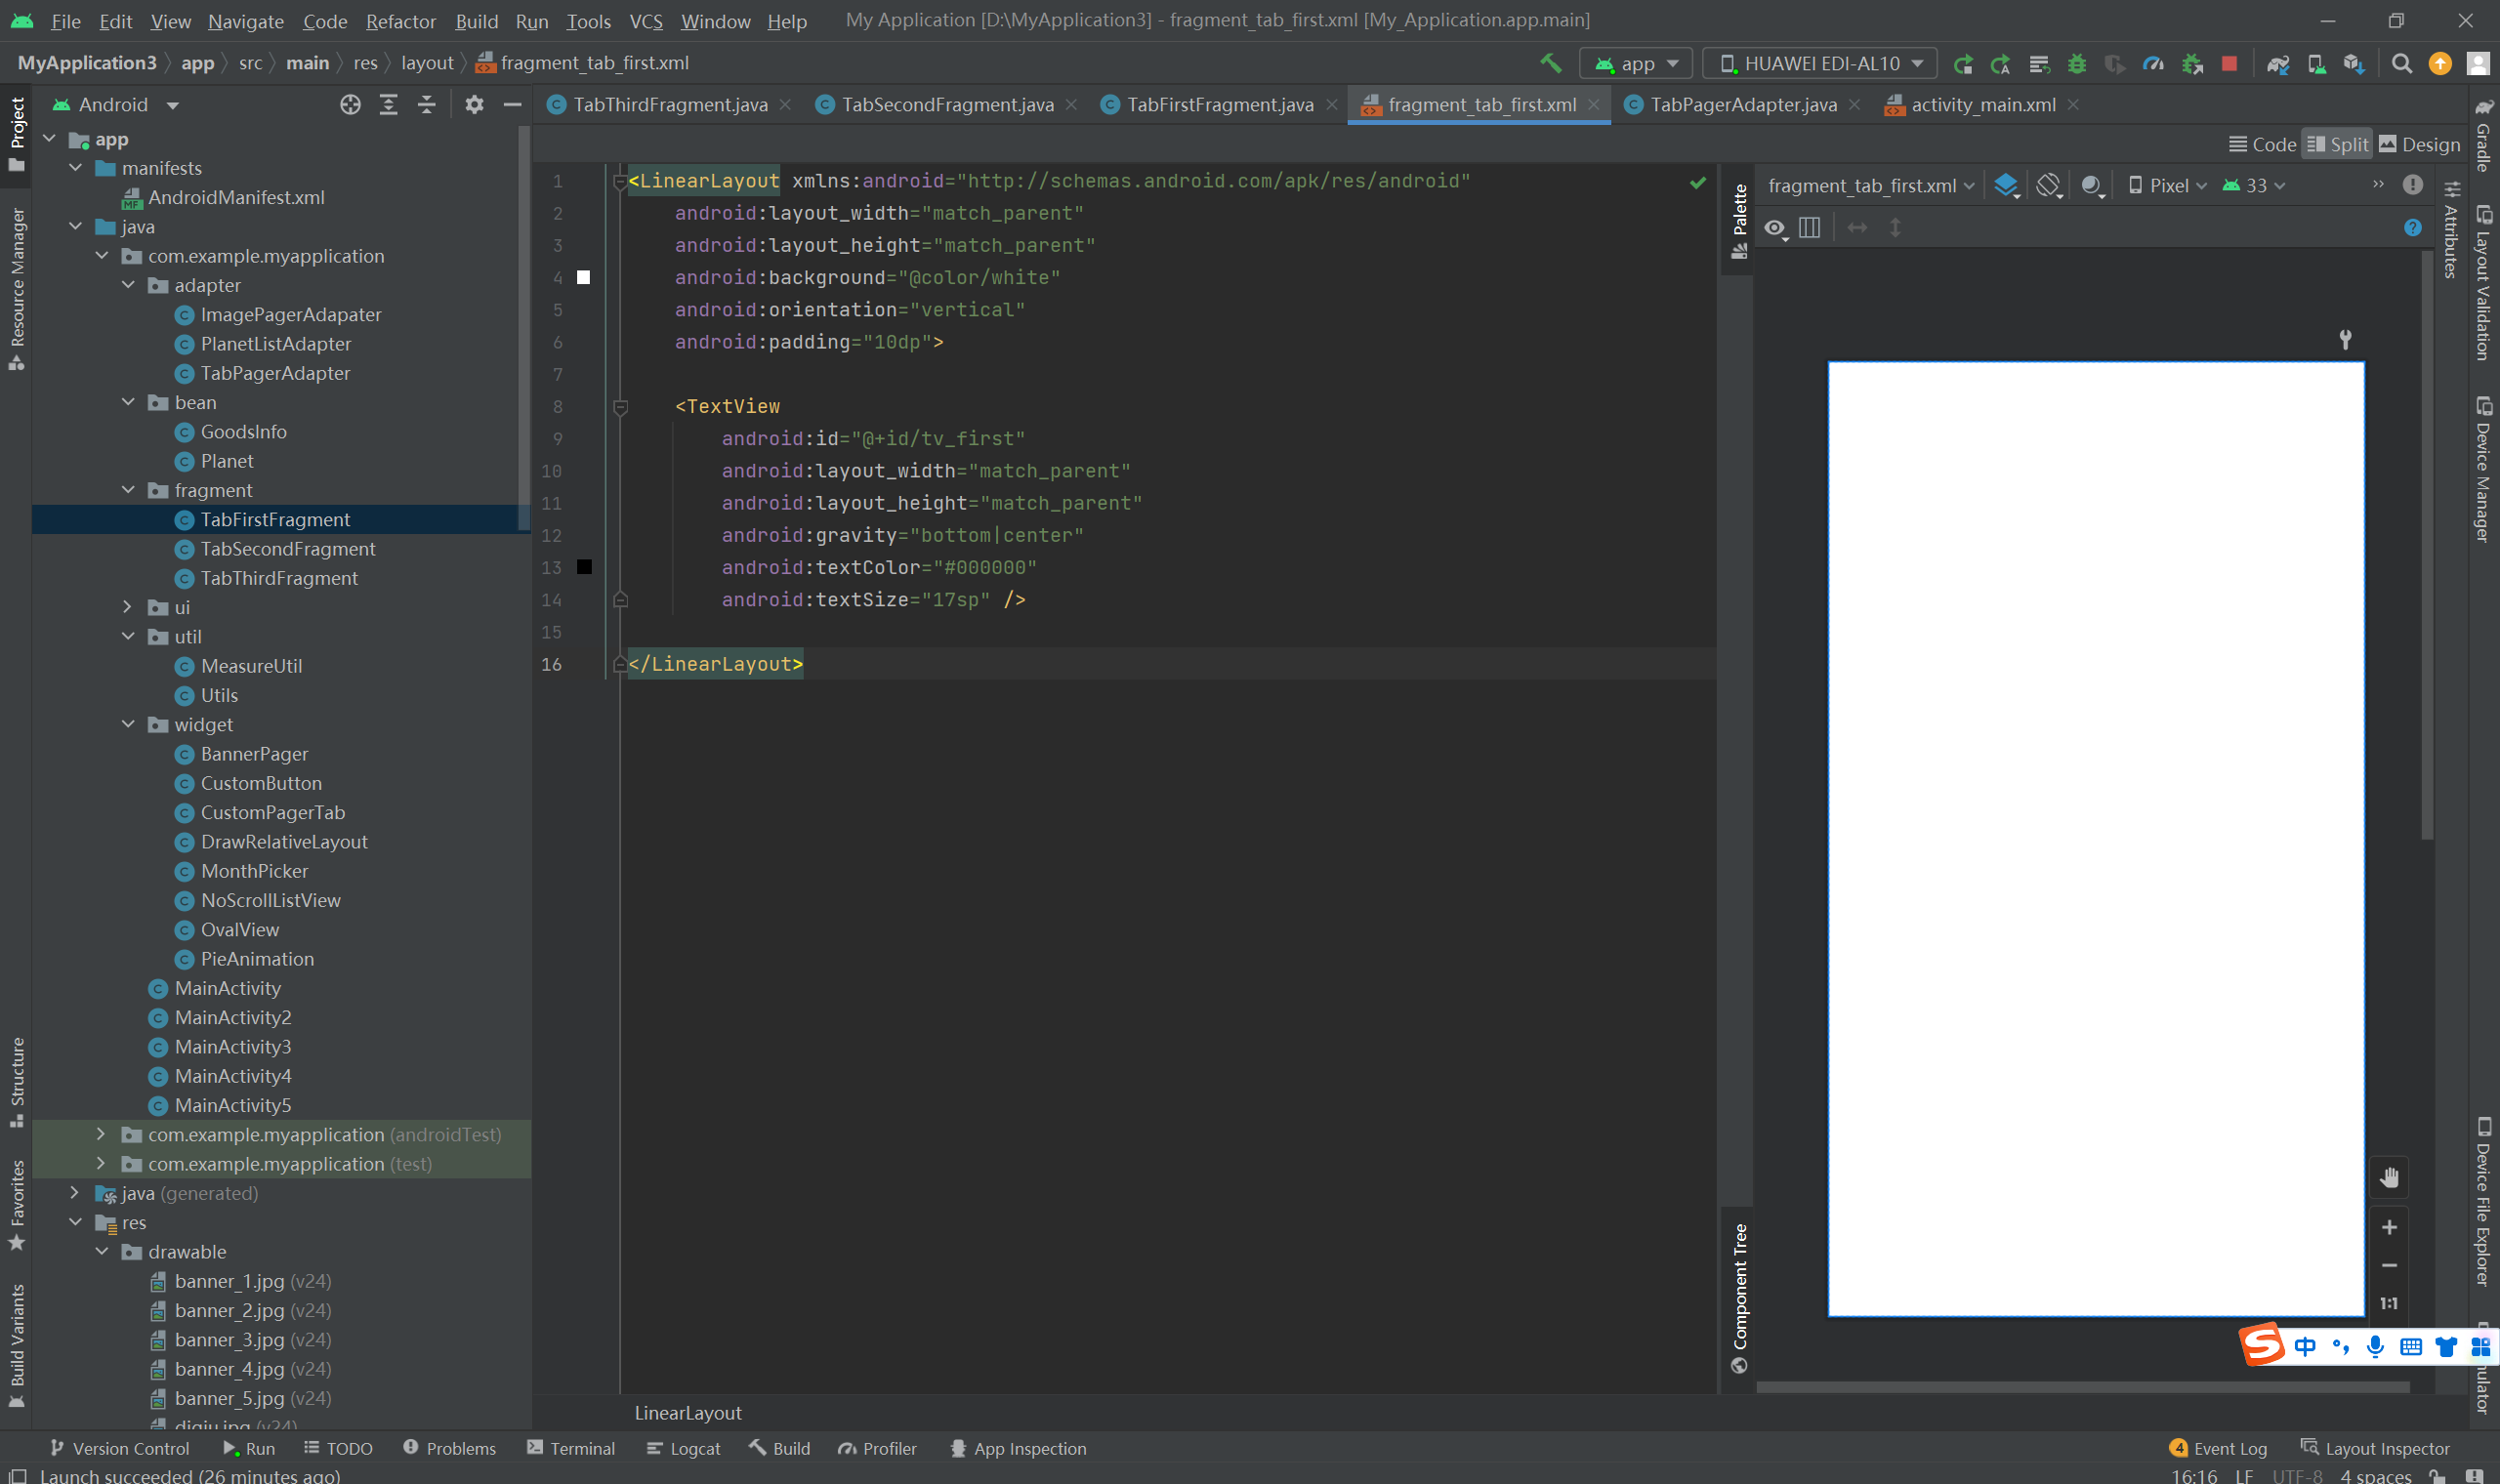2500x1484 pixels.
Task: Open the Pixel device preview dropdown
Action: 2167,185
